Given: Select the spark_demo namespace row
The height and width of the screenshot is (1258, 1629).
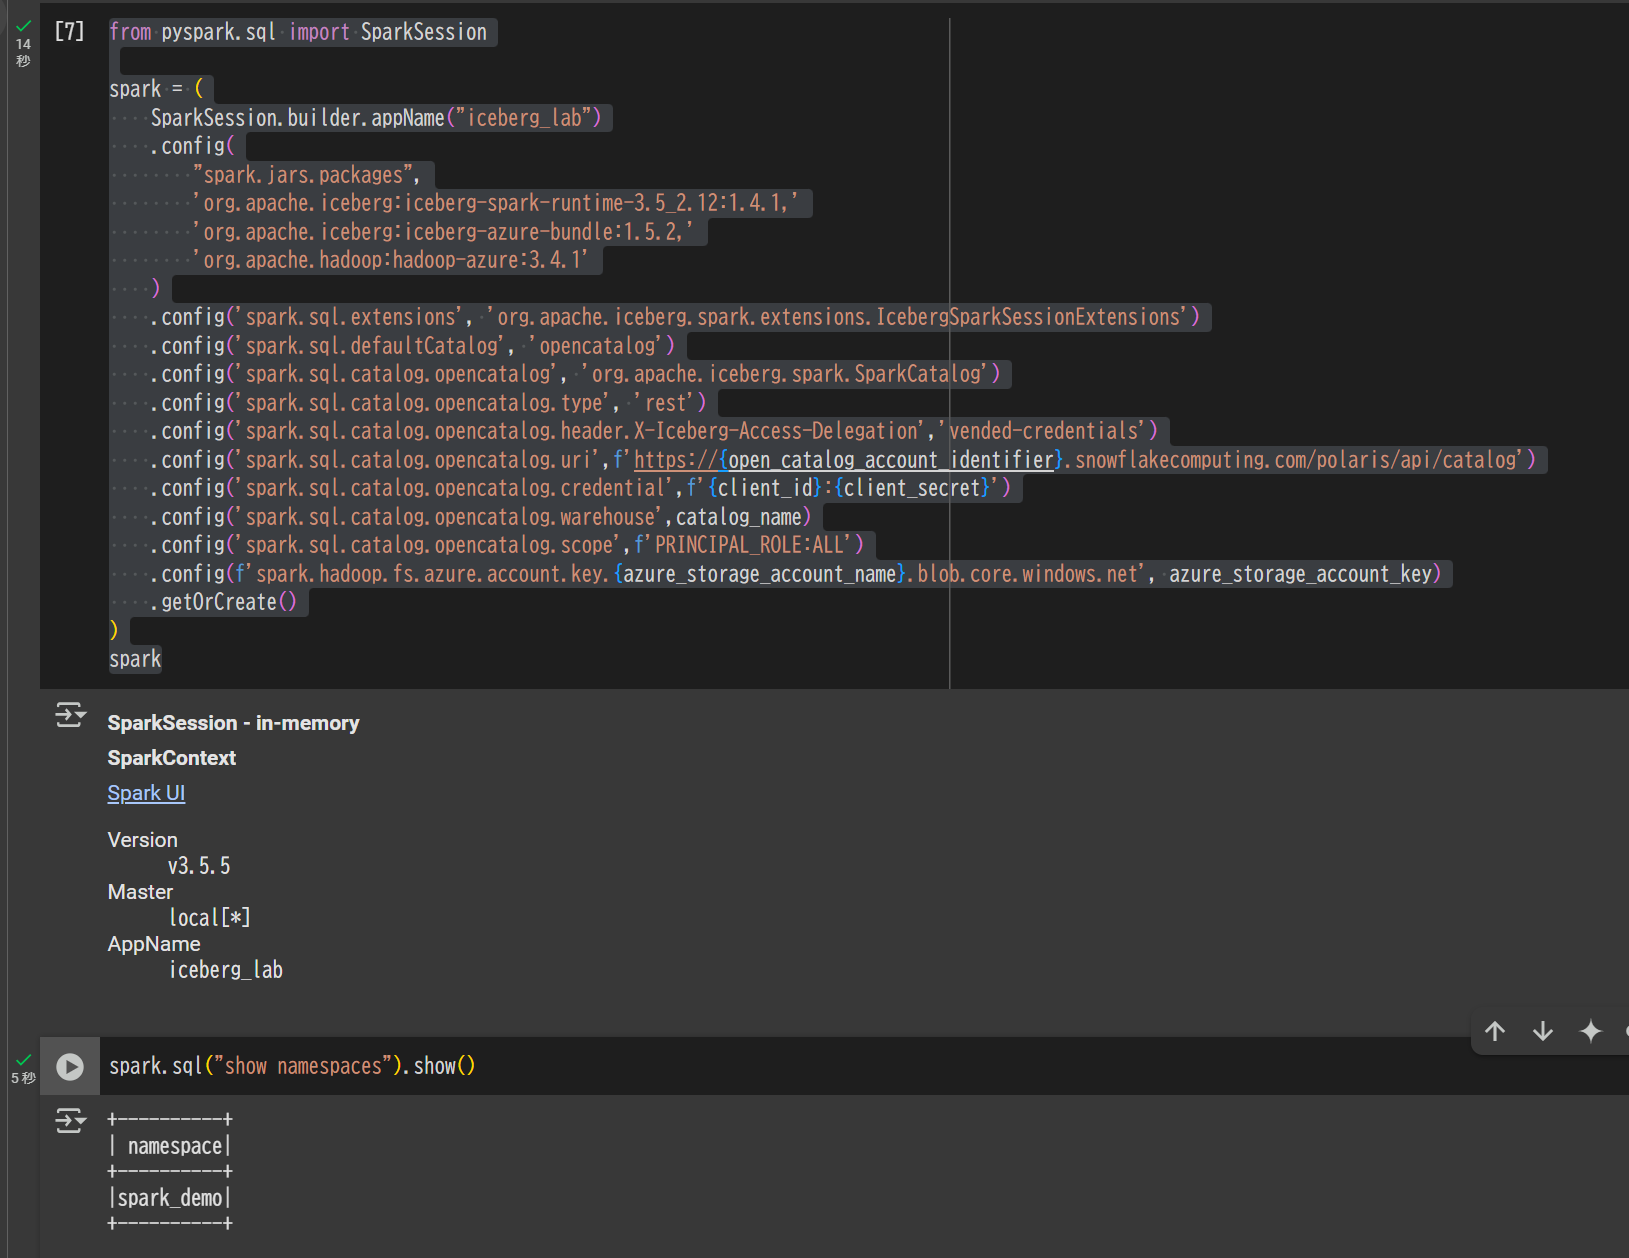Looking at the screenshot, I should (170, 1198).
